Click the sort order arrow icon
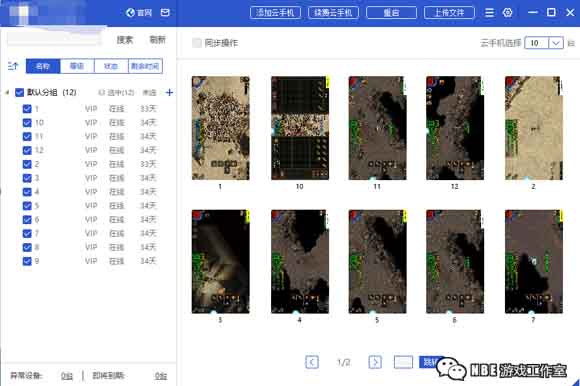 tap(13, 66)
